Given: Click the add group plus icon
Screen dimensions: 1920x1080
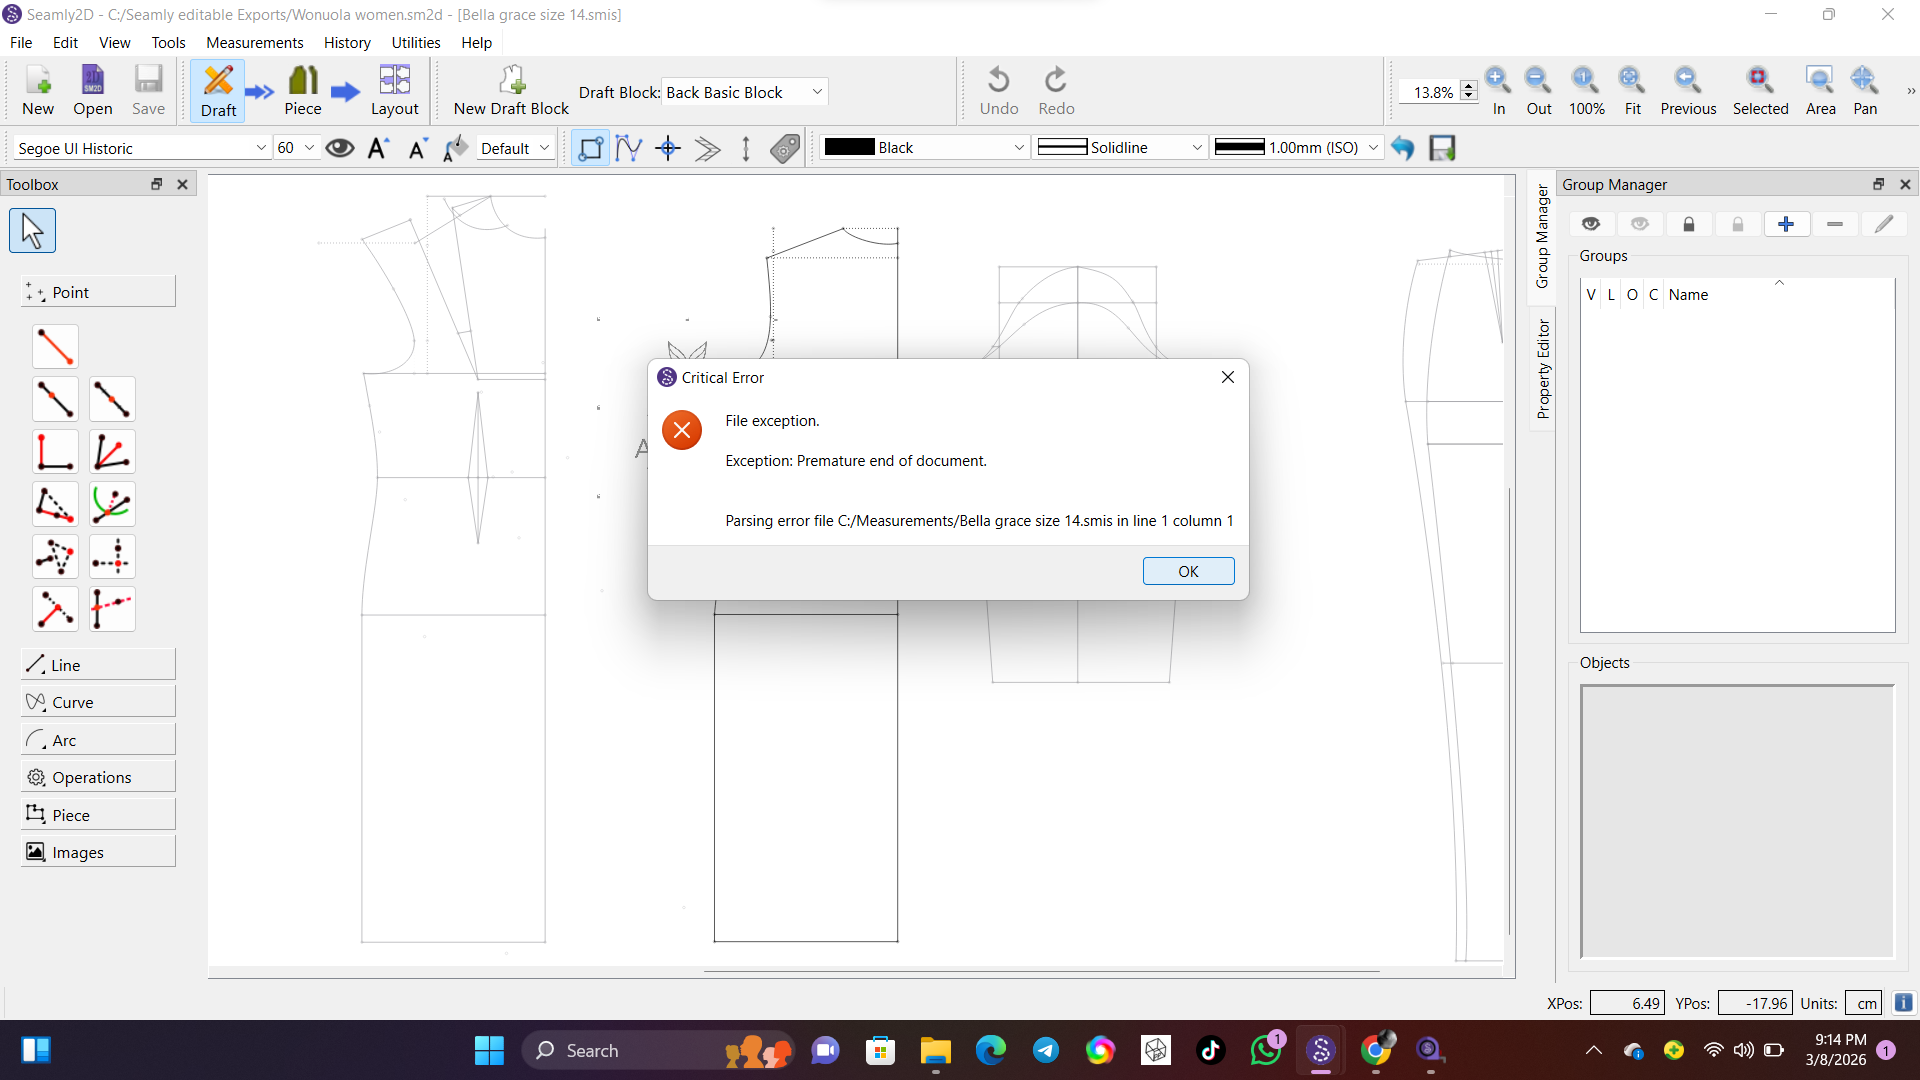Looking at the screenshot, I should [1786, 224].
